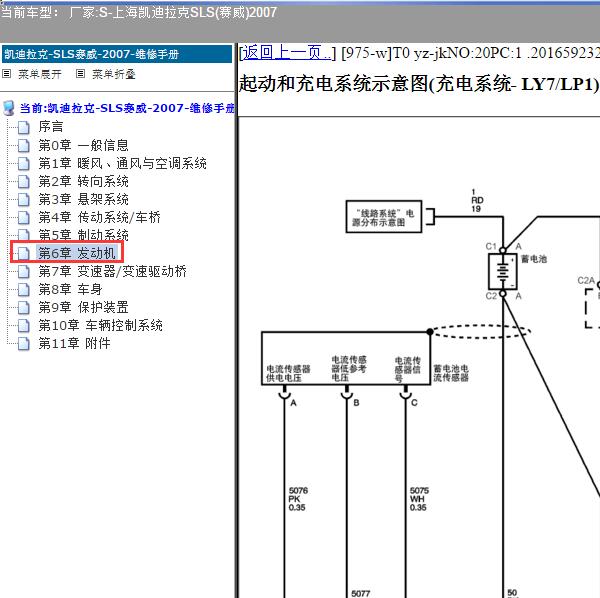Click the page icon beside 第2章
The width and height of the screenshot is (600, 598).
[24, 182]
